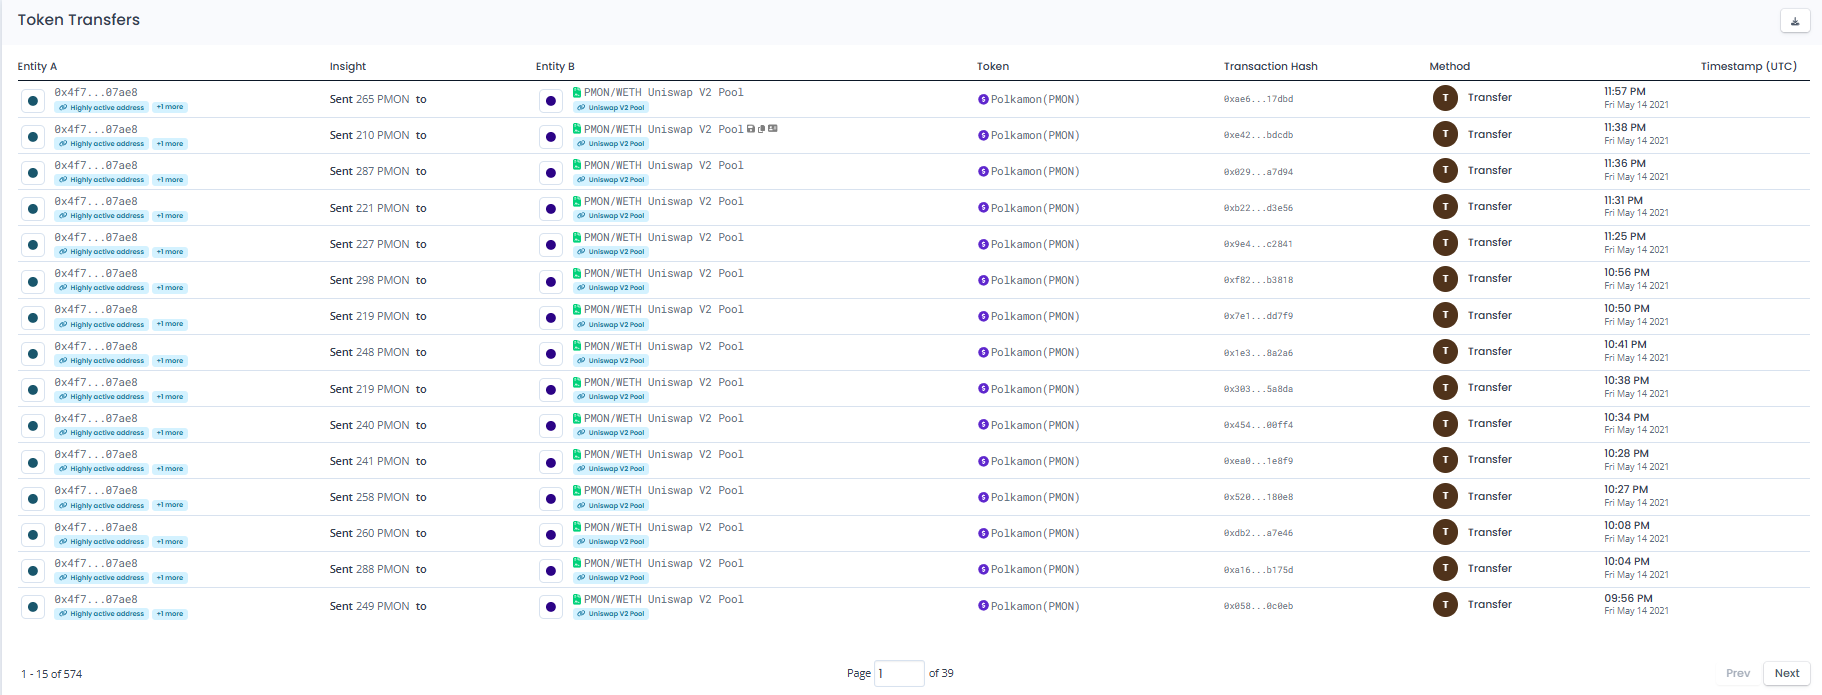
Task: Click Entity A avatar in the Sent 249 PMON row
Action: pyautogui.click(x=33, y=607)
